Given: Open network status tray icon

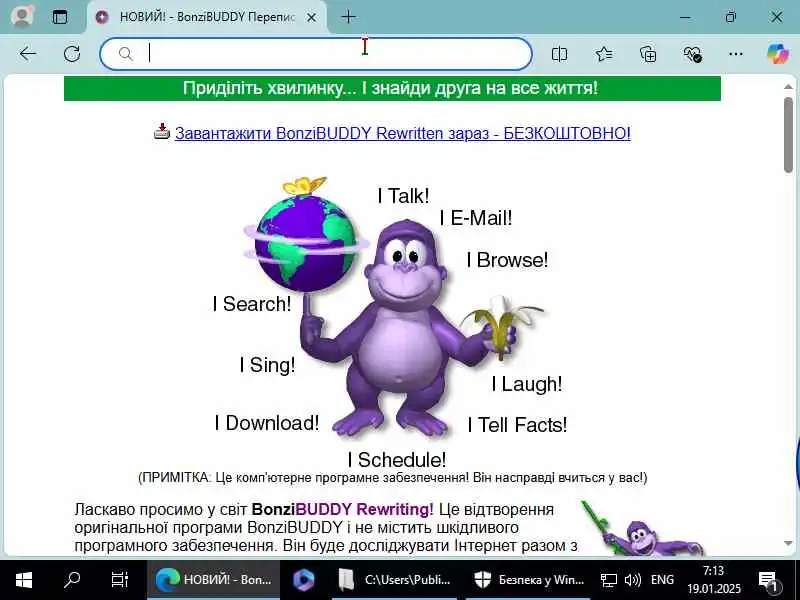Looking at the screenshot, I should [x=608, y=580].
